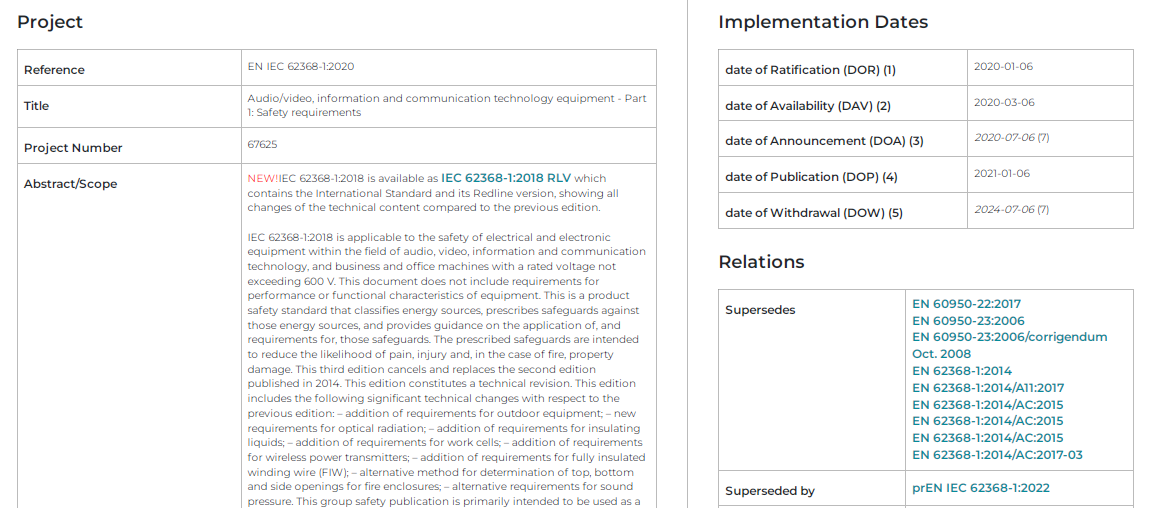This screenshot has height=508, width=1151.
Task: Follow the EN 60950-23:2006 link
Action: pyautogui.click(x=968, y=320)
